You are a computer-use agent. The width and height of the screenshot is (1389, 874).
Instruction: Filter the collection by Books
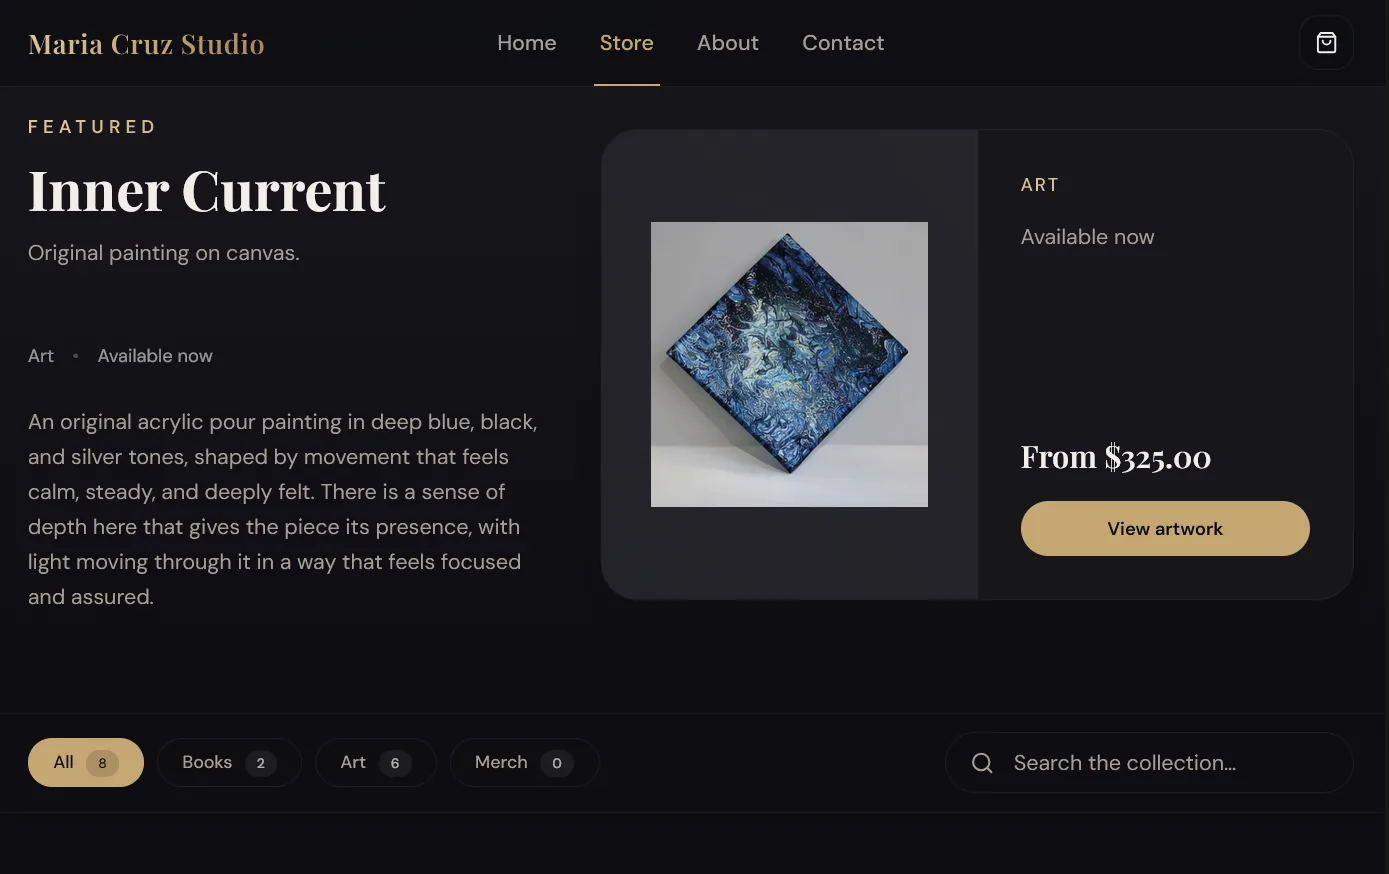[x=229, y=762]
